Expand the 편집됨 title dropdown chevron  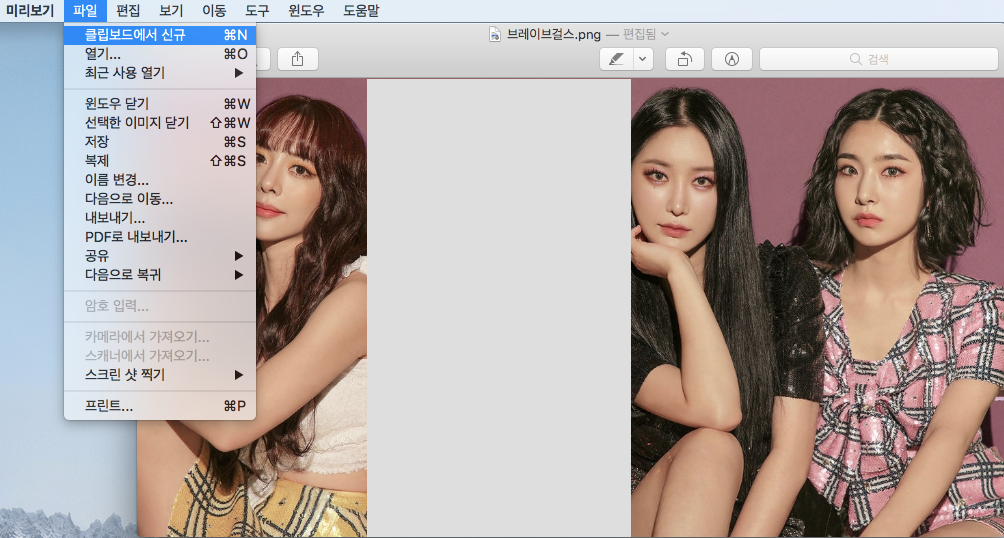(x=665, y=34)
